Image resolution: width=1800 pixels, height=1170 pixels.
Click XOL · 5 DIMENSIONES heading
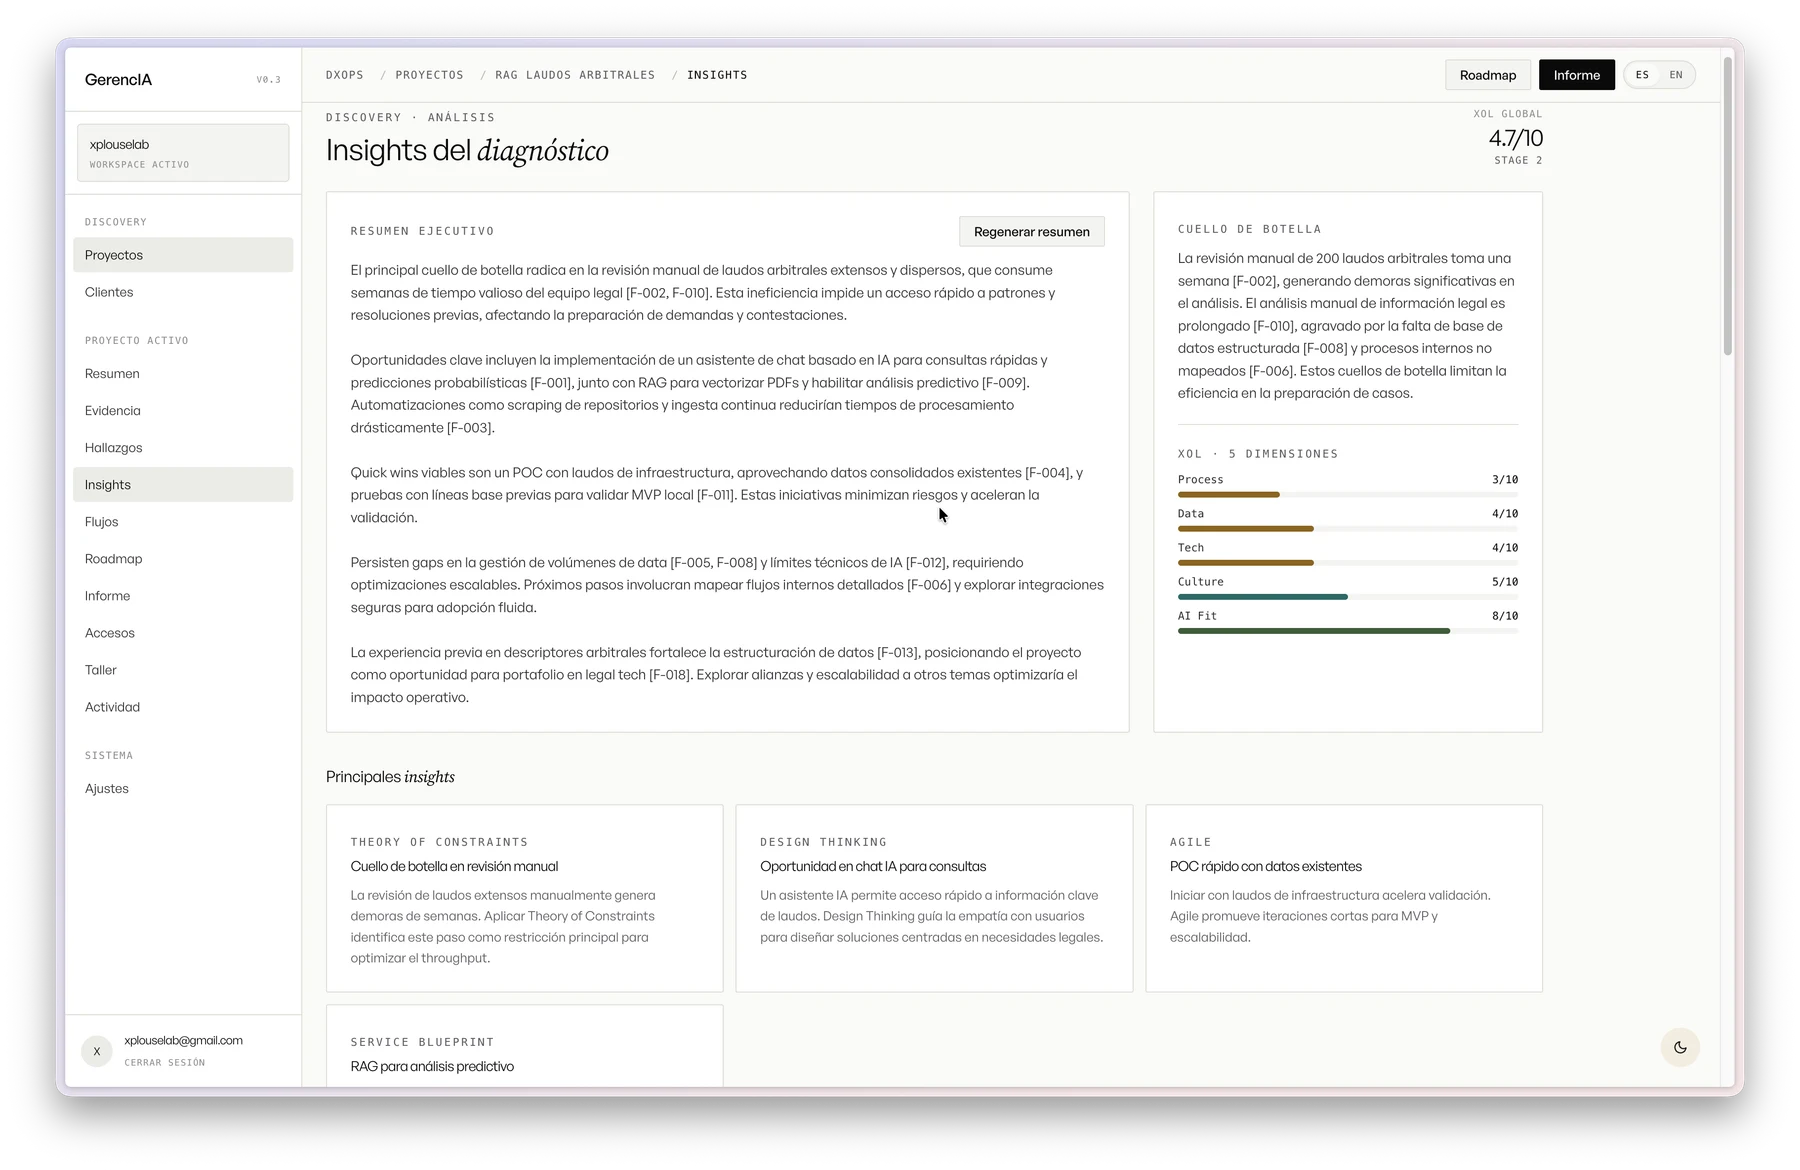coord(1257,454)
